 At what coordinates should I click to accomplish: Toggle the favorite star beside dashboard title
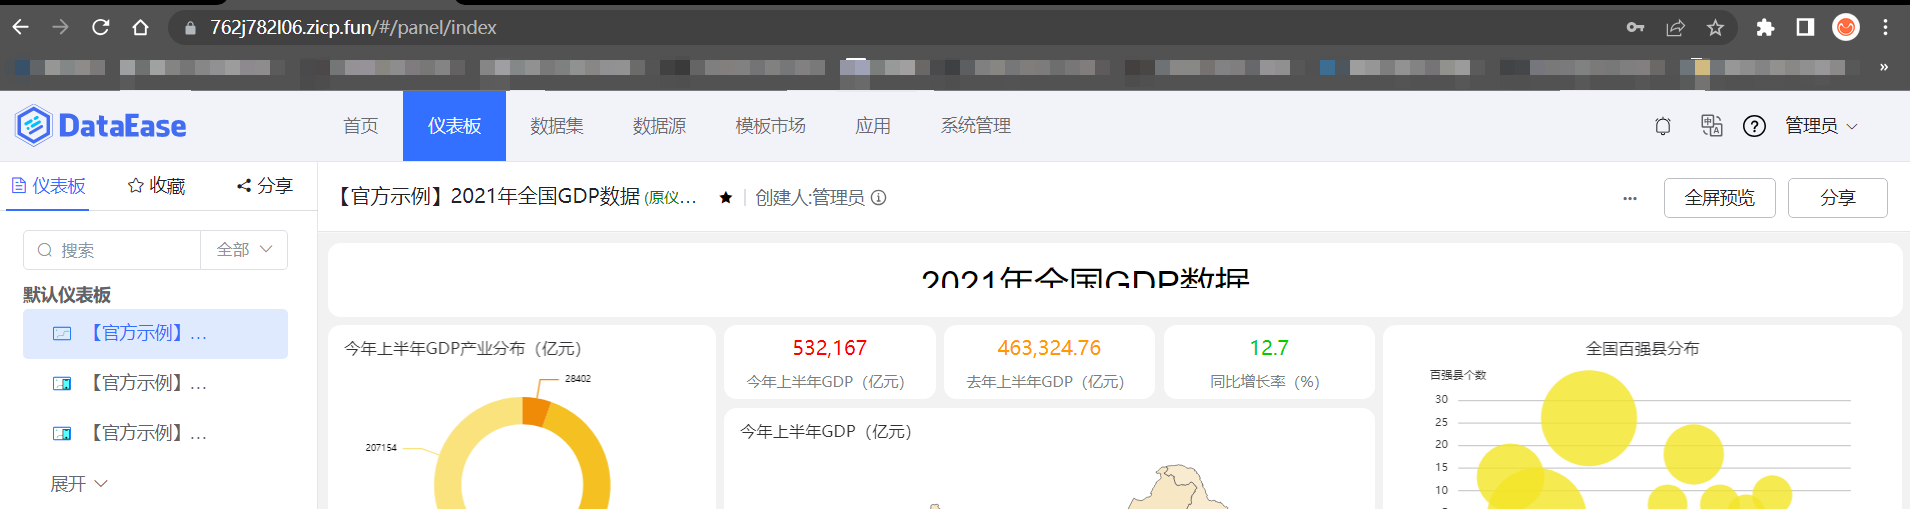tap(726, 198)
